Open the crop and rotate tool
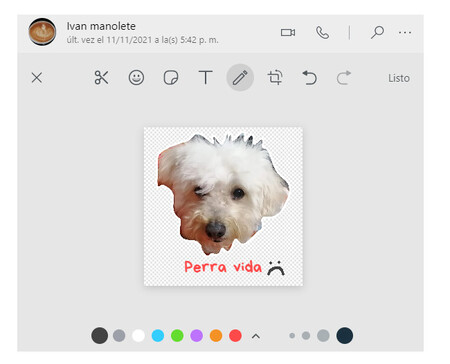 point(275,78)
